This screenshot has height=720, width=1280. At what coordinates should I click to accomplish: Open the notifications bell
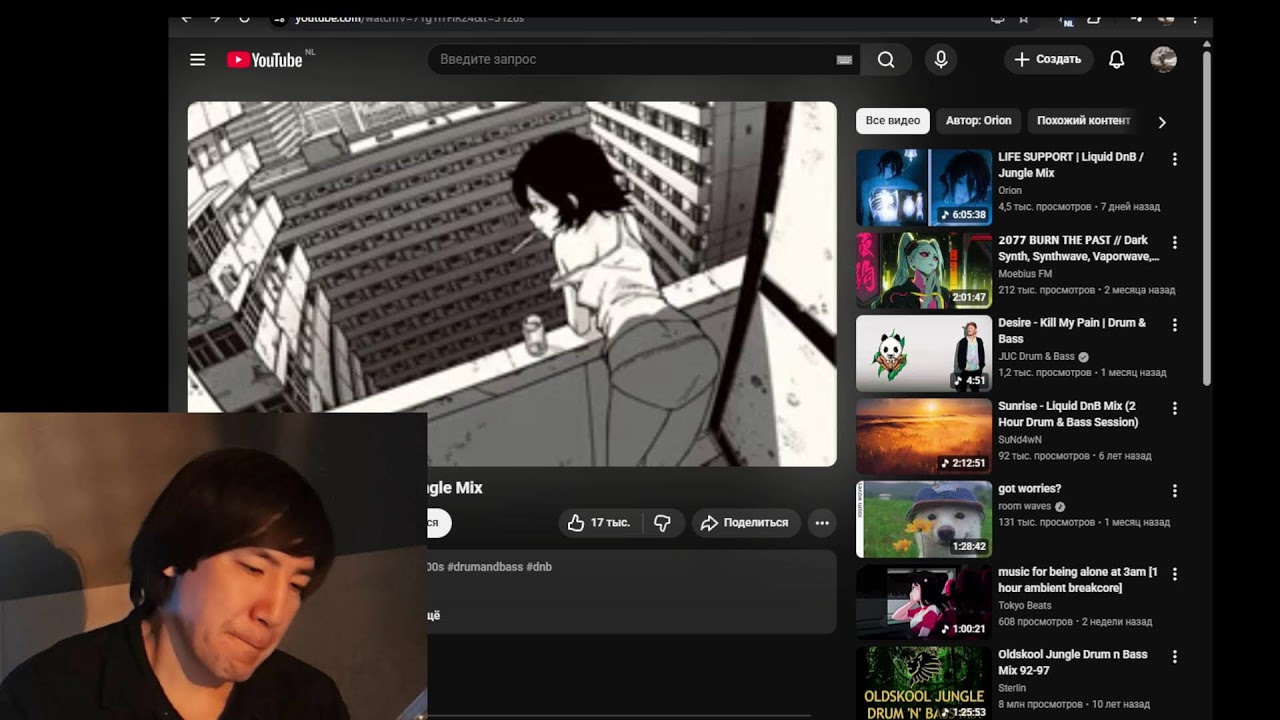coord(1116,60)
